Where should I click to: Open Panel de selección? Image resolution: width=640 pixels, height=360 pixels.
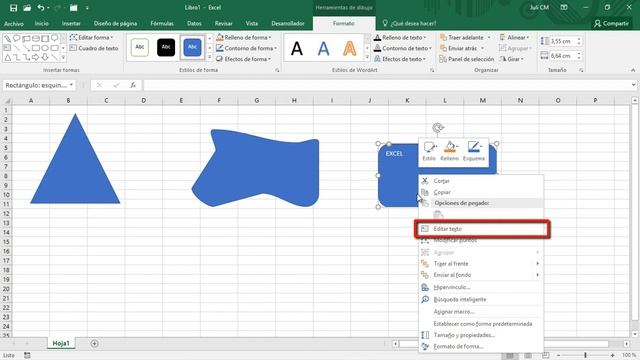coord(467,59)
